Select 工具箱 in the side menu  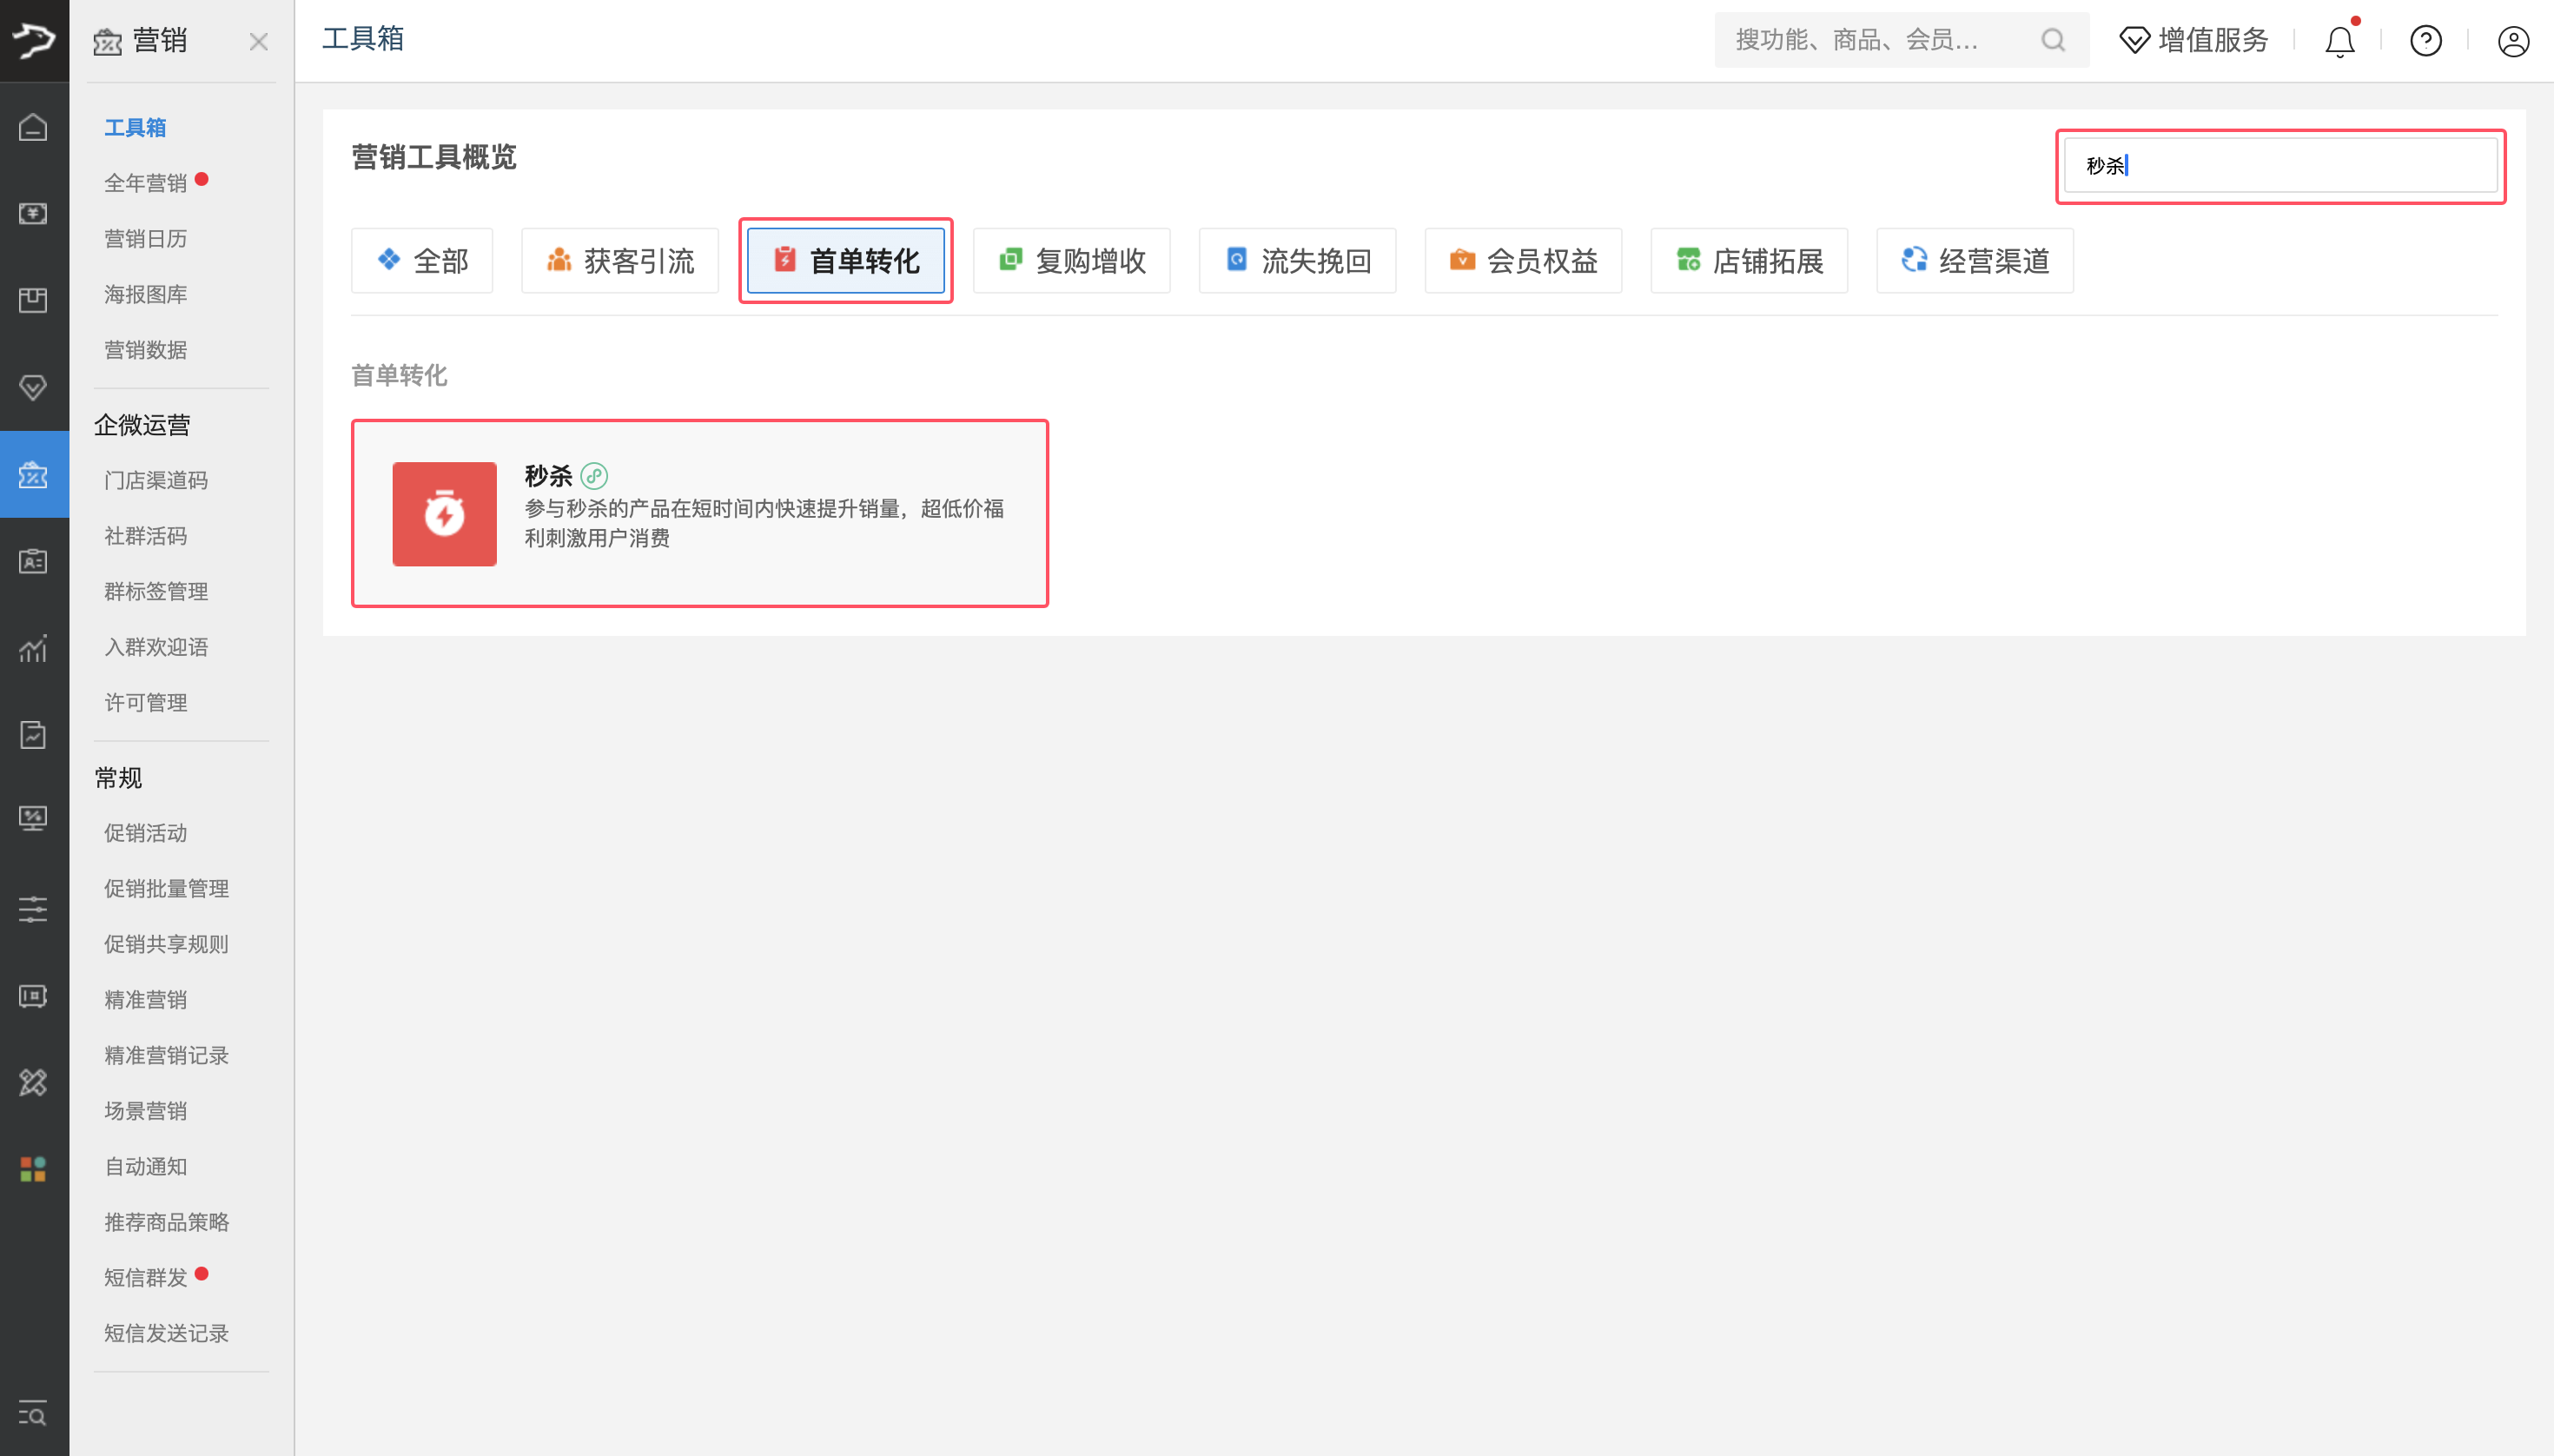[x=135, y=128]
